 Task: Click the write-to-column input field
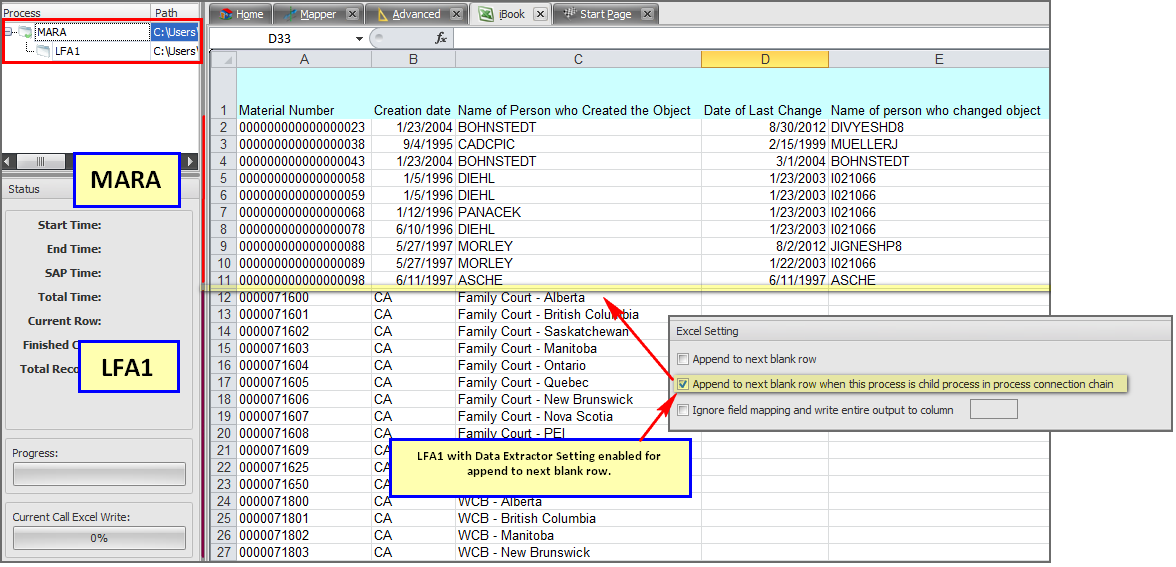pos(993,409)
